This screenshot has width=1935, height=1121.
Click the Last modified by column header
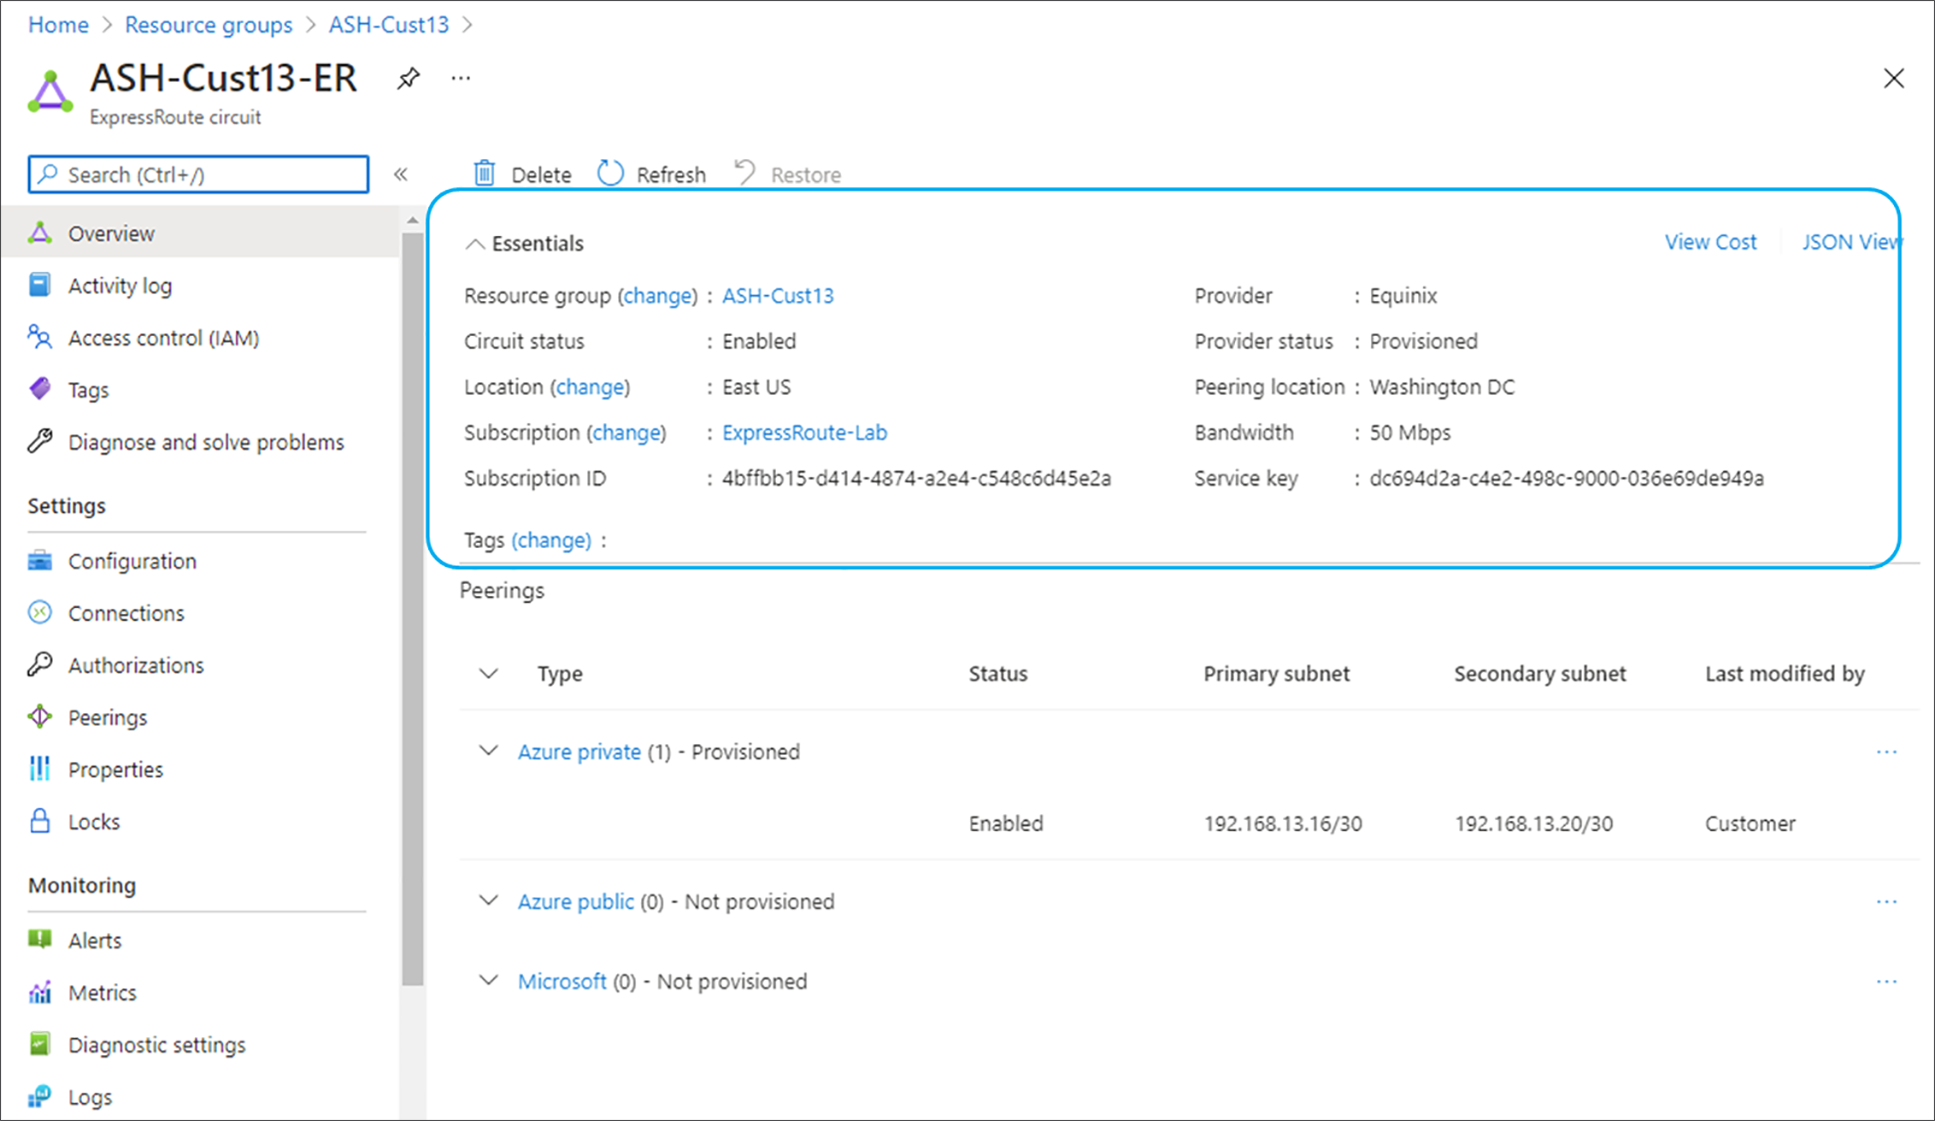pyautogui.click(x=1785, y=674)
